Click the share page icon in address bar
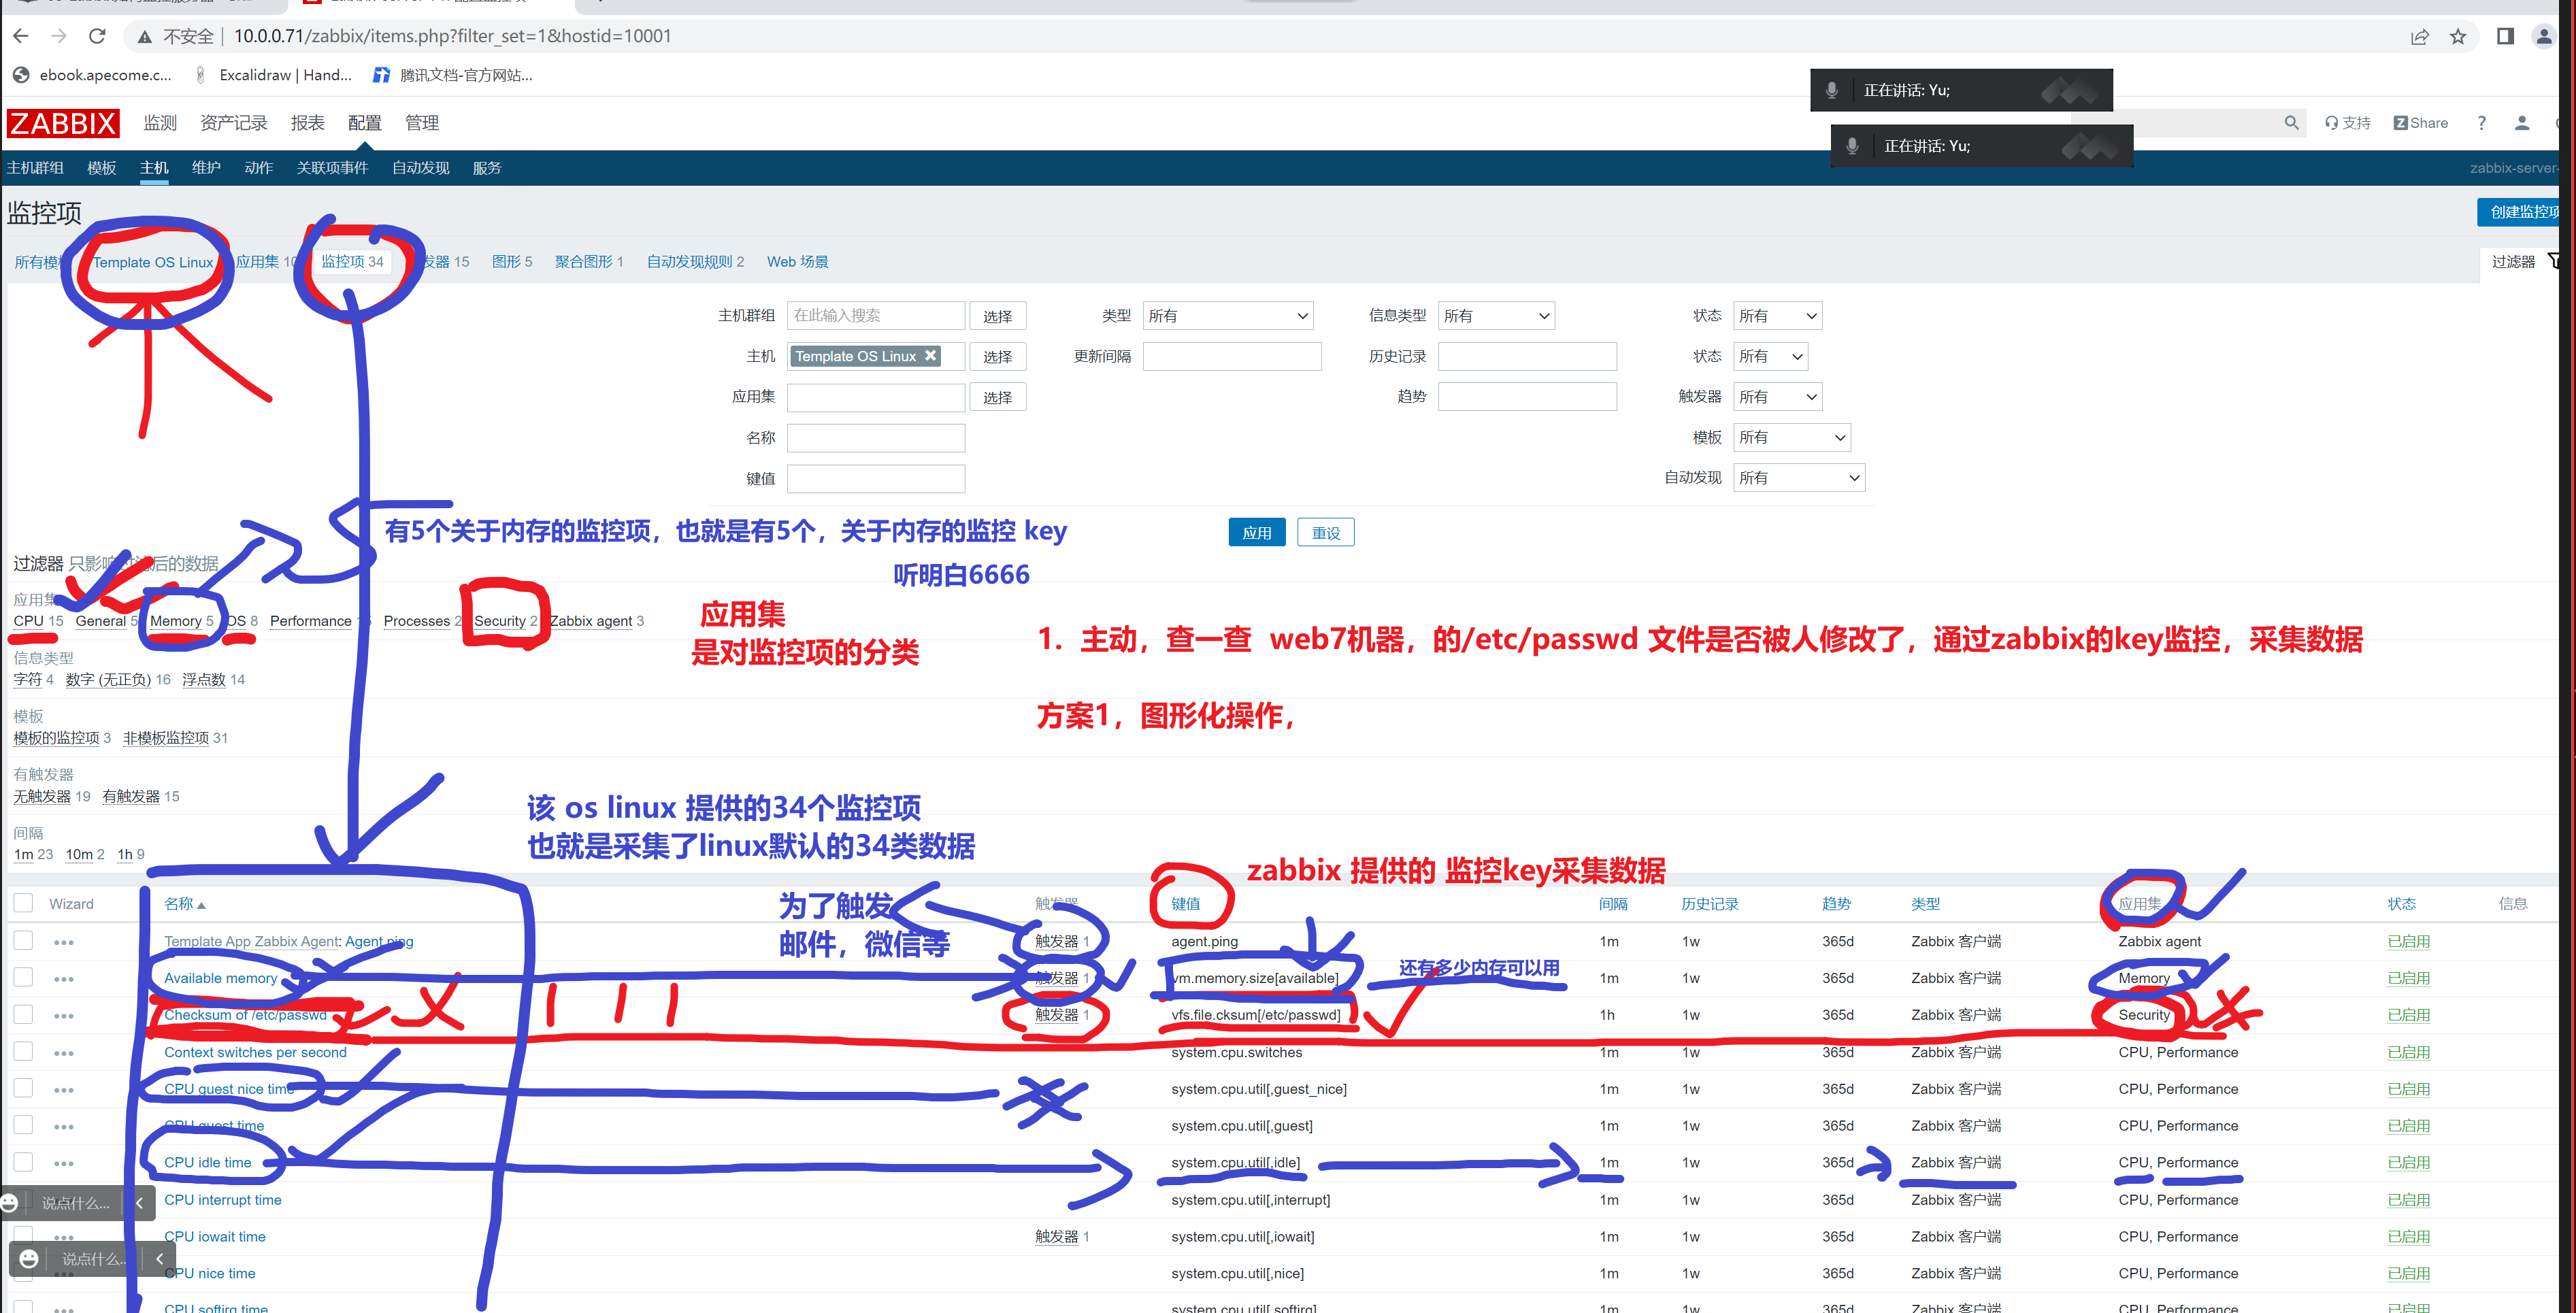The width and height of the screenshot is (2576, 1313). coord(2419,37)
